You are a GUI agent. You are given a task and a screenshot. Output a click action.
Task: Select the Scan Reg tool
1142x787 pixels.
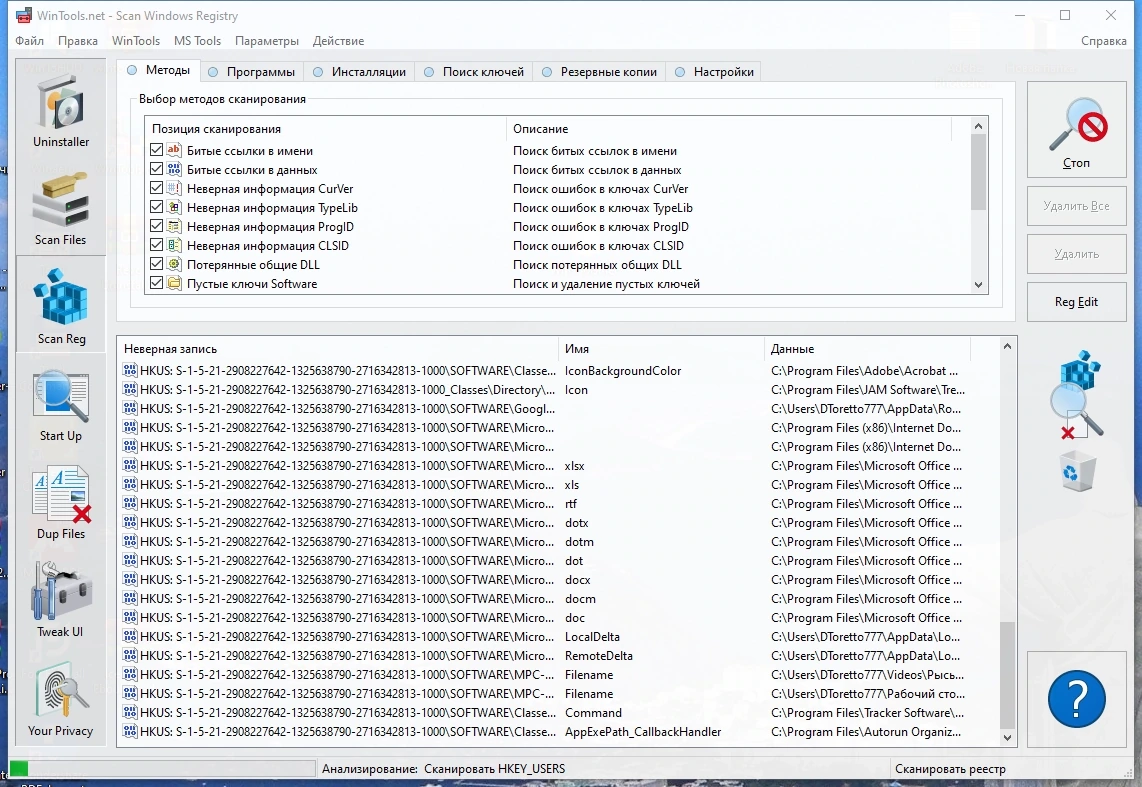(61, 304)
